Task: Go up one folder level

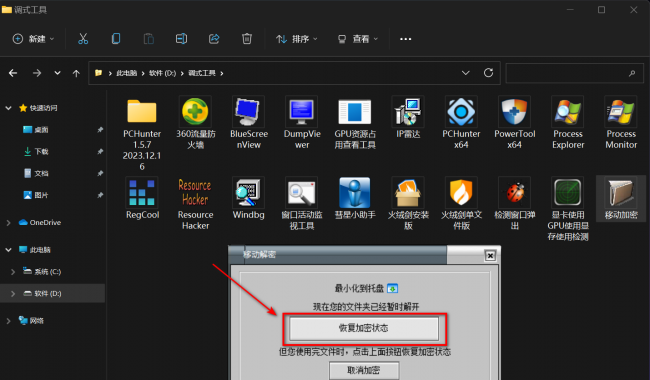Action: pos(76,73)
